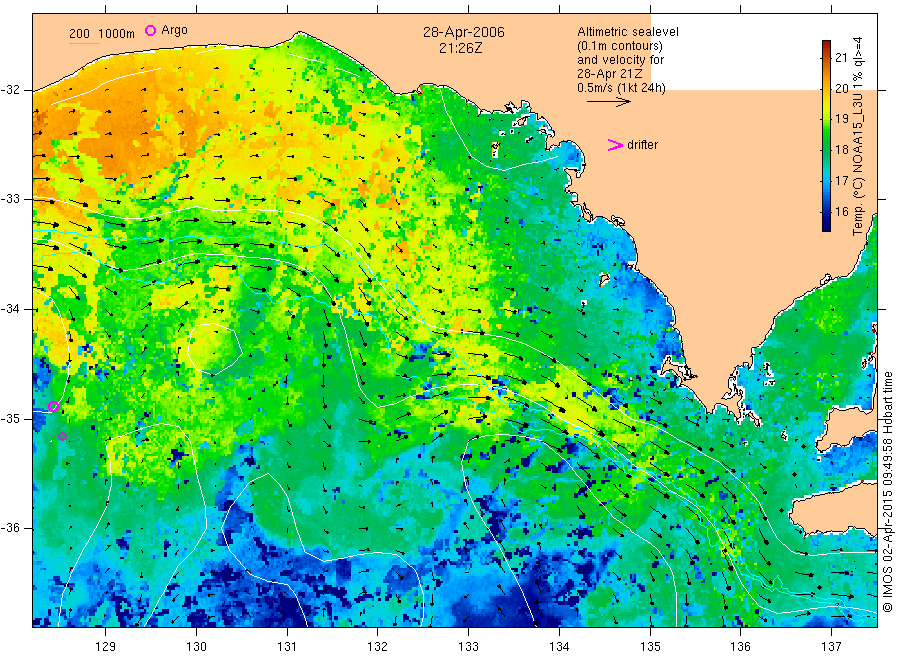
Task: Click the 'drifter' legend label
Action: pos(642,145)
